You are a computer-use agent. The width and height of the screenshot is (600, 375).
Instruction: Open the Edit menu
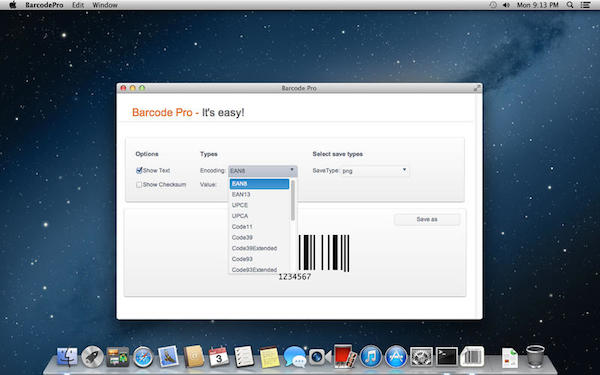point(78,5)
